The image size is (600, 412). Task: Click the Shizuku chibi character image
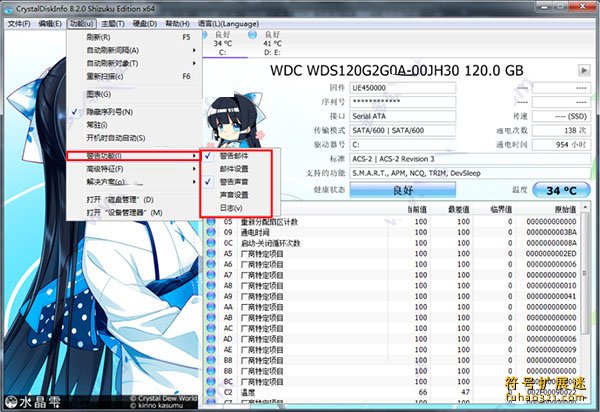[234, 120]
